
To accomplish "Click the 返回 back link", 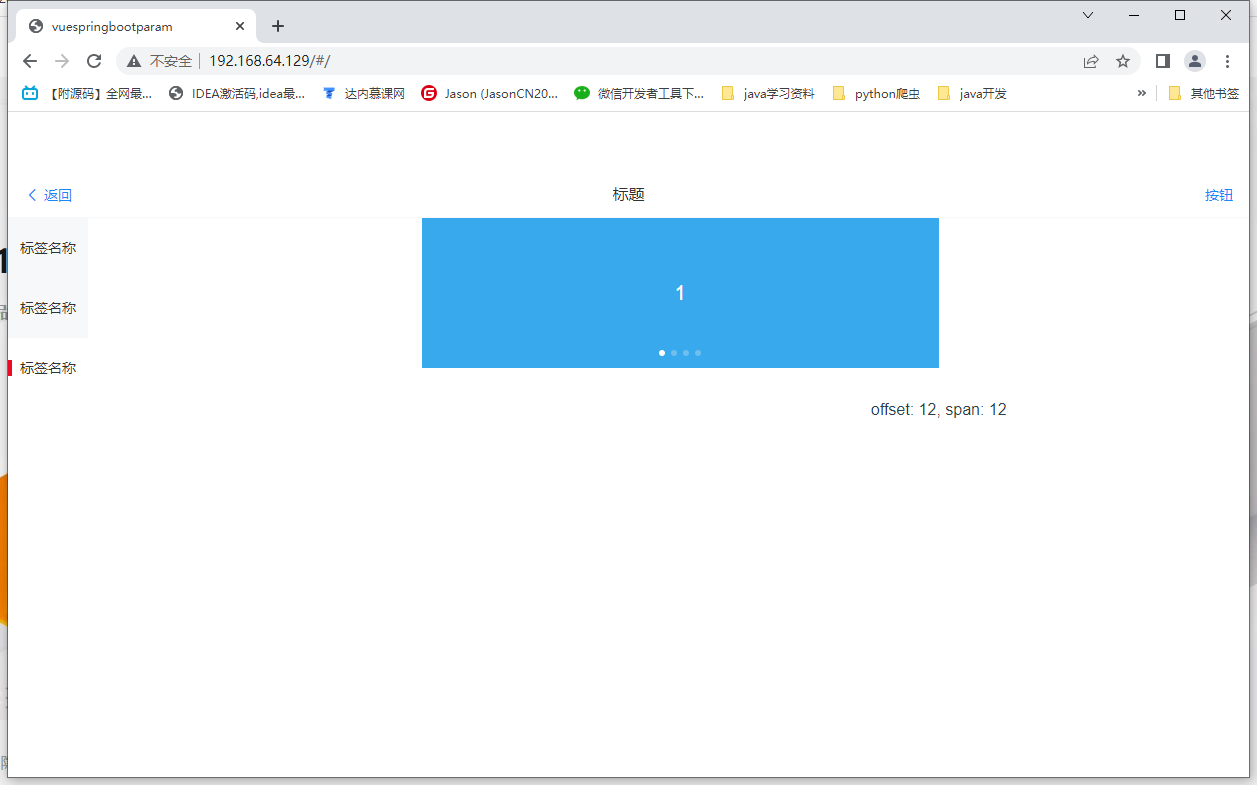I will tap(50, 195).
